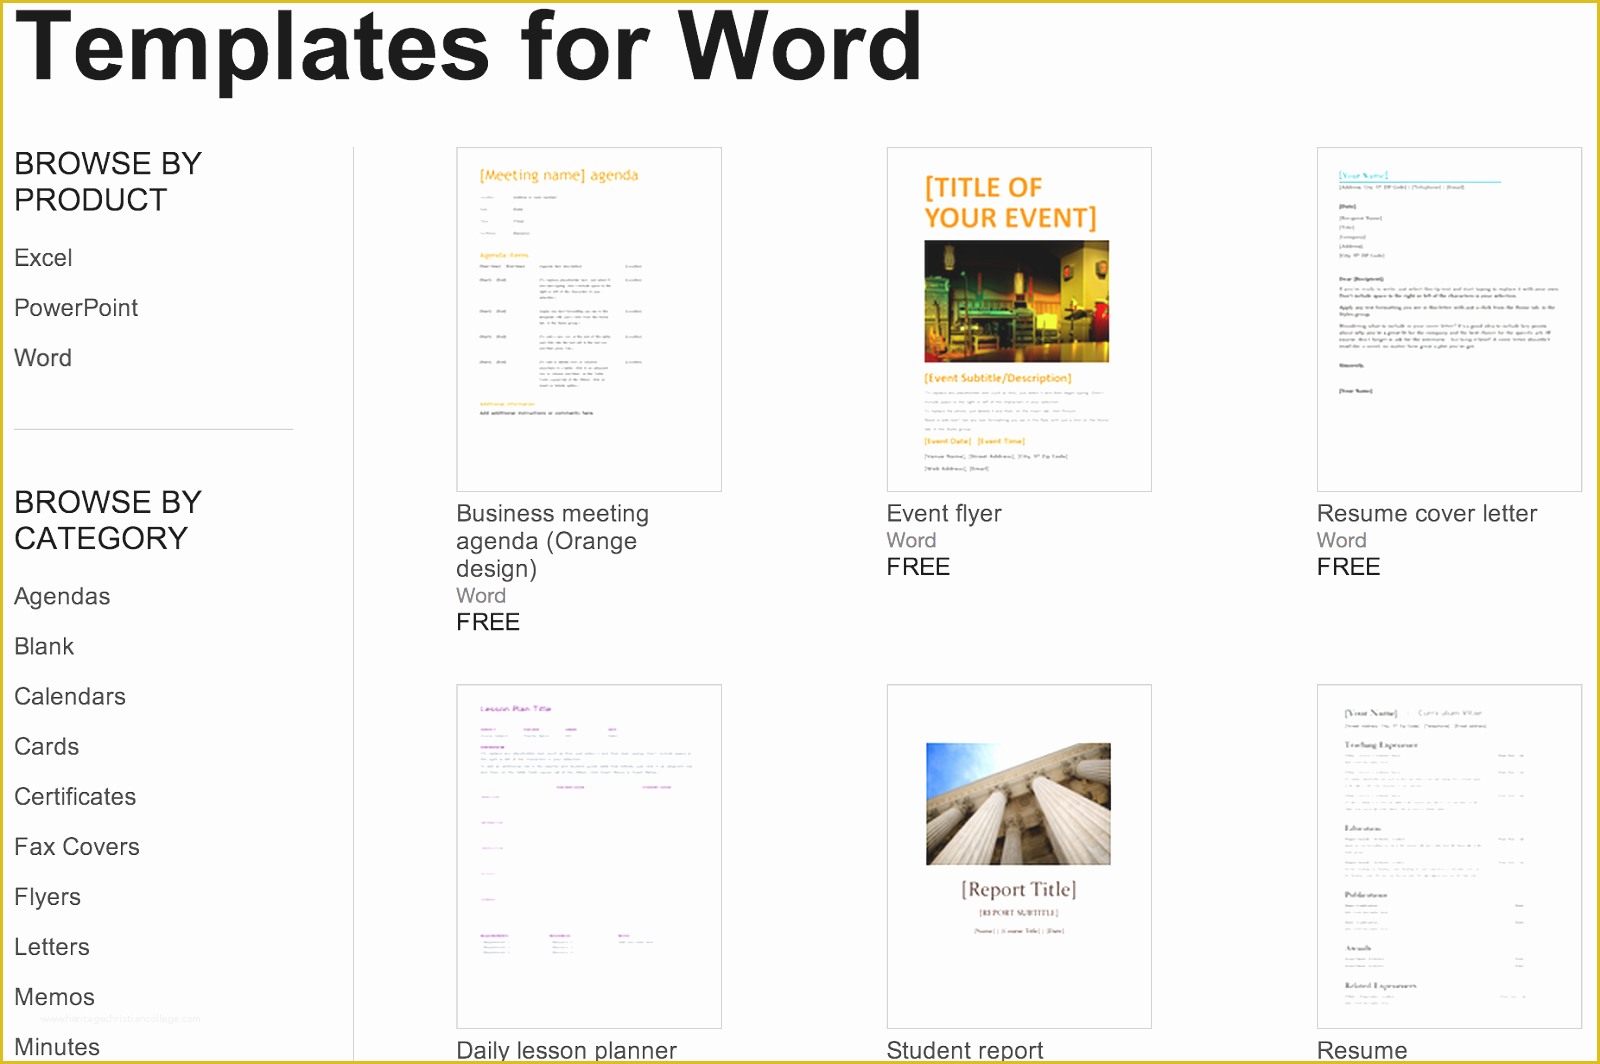
Task: Click the Event flyer title text
Action: (x=943, y=513)
